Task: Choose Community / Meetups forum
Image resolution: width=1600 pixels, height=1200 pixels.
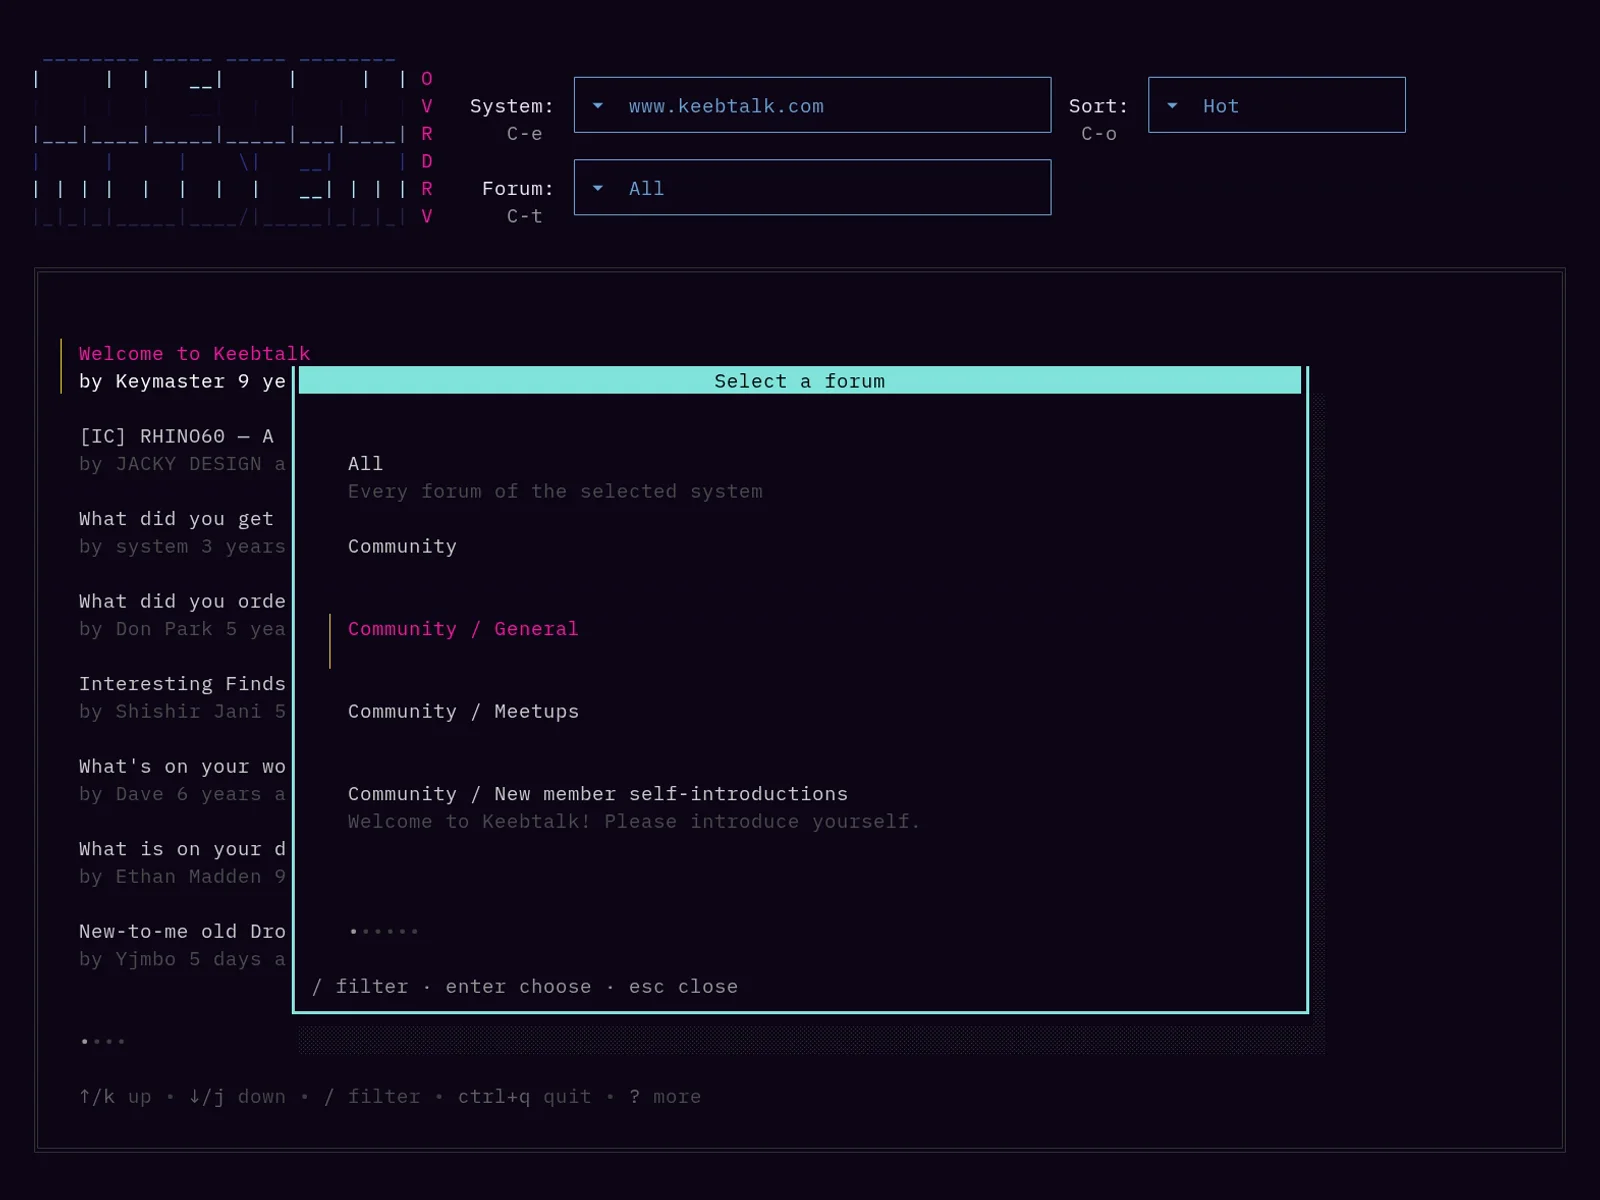Action: coord(463,711)
